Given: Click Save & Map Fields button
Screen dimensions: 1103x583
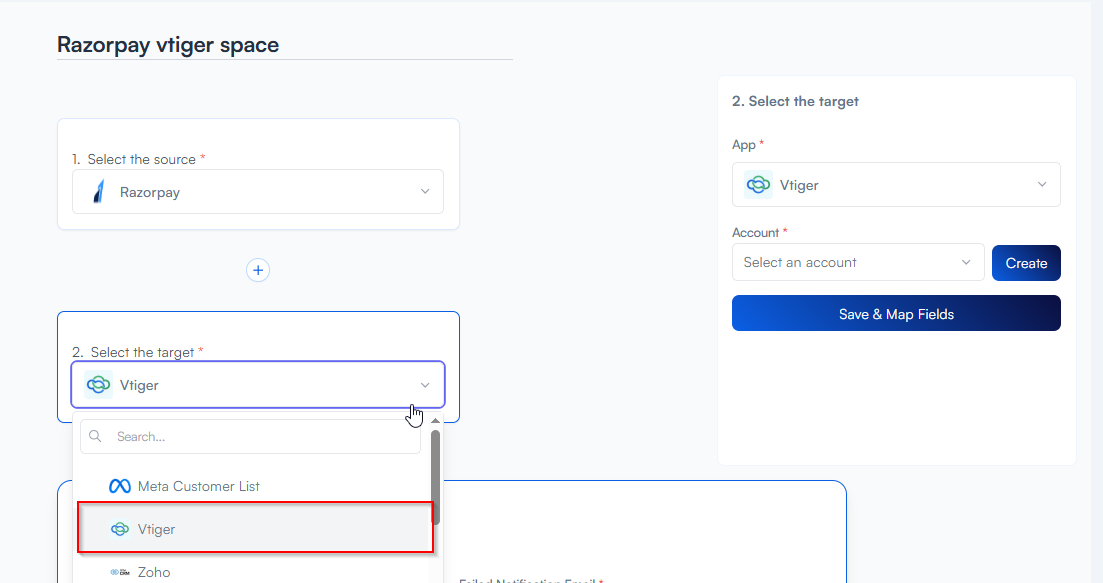Looking at the screenshot, I should point(896,314).
